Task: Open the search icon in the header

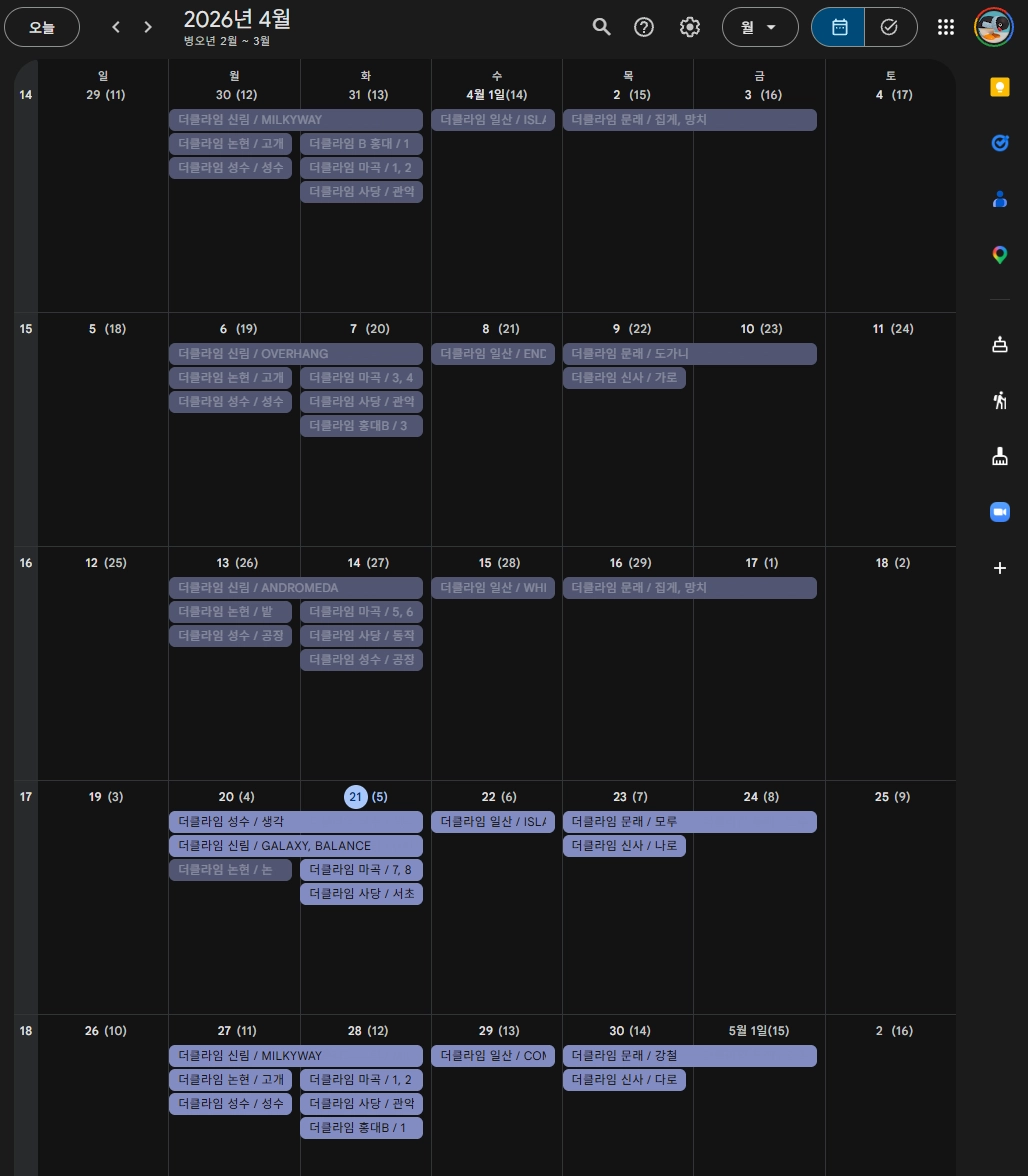Action: pos(601,27)
